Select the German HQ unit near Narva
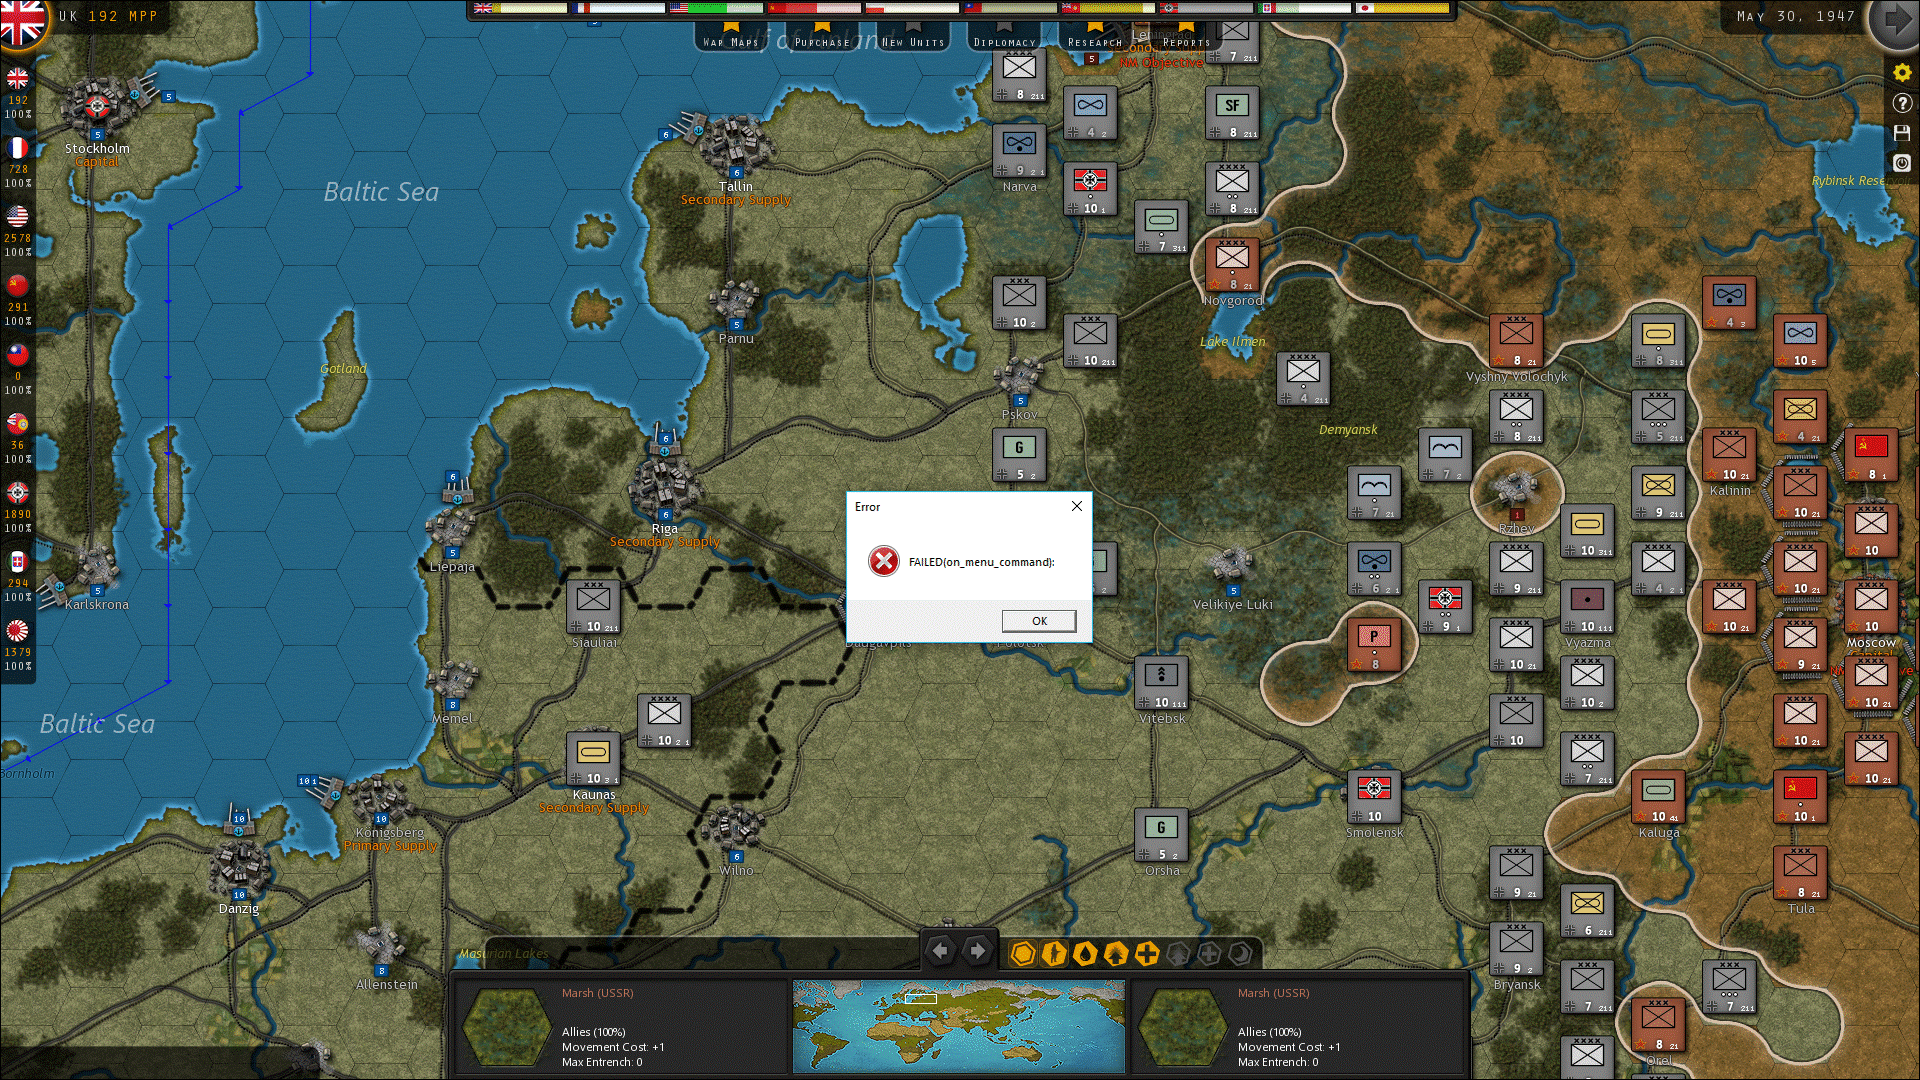Viewport: 1920px width, 1080px height. point(1090,189)
